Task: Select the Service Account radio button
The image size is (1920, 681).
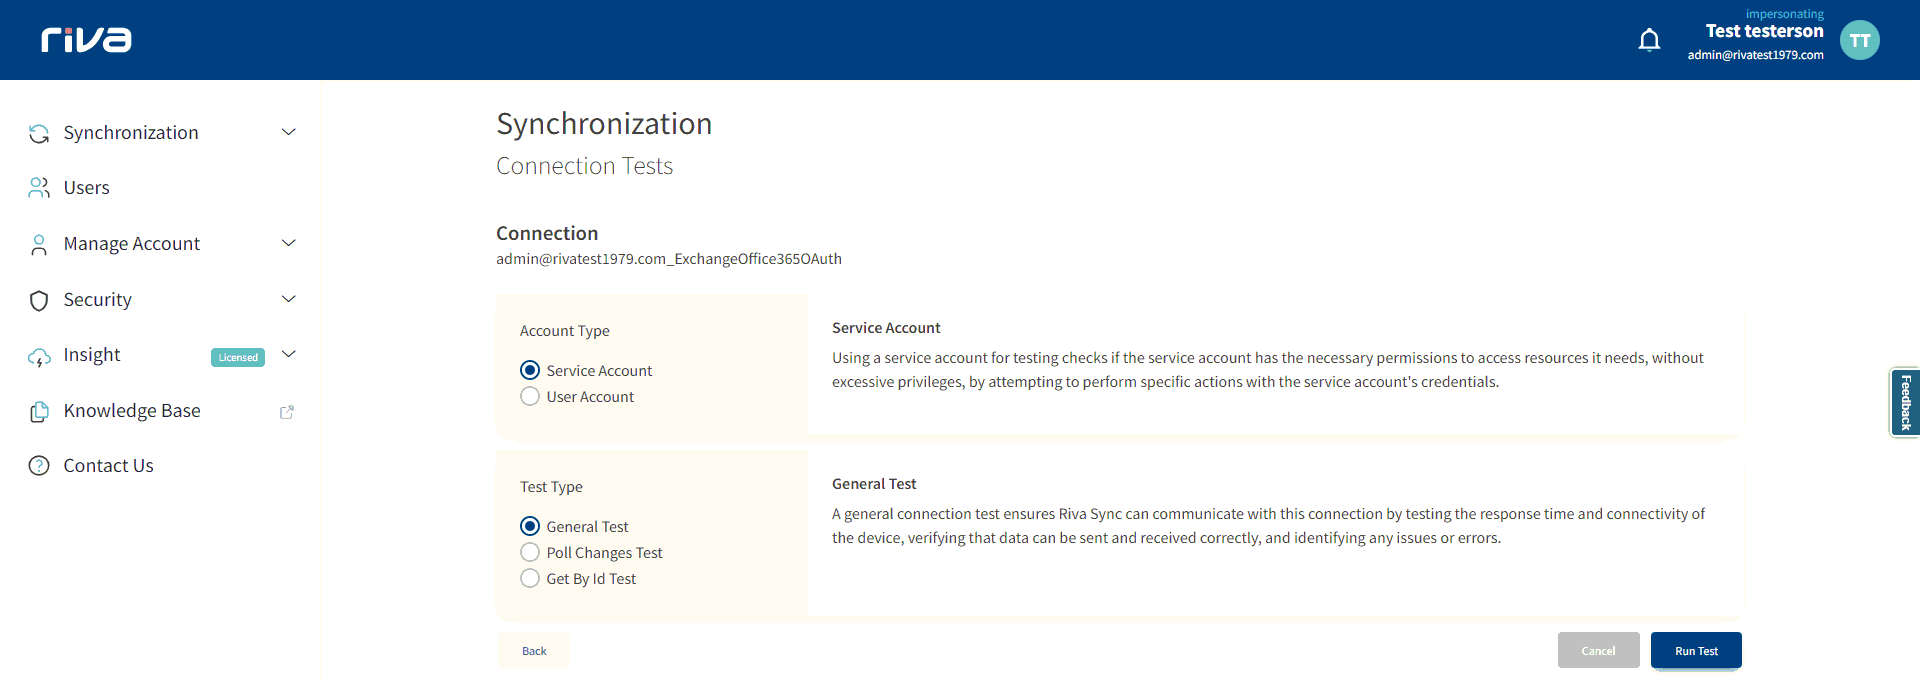Action: click(x=530, y=371)
